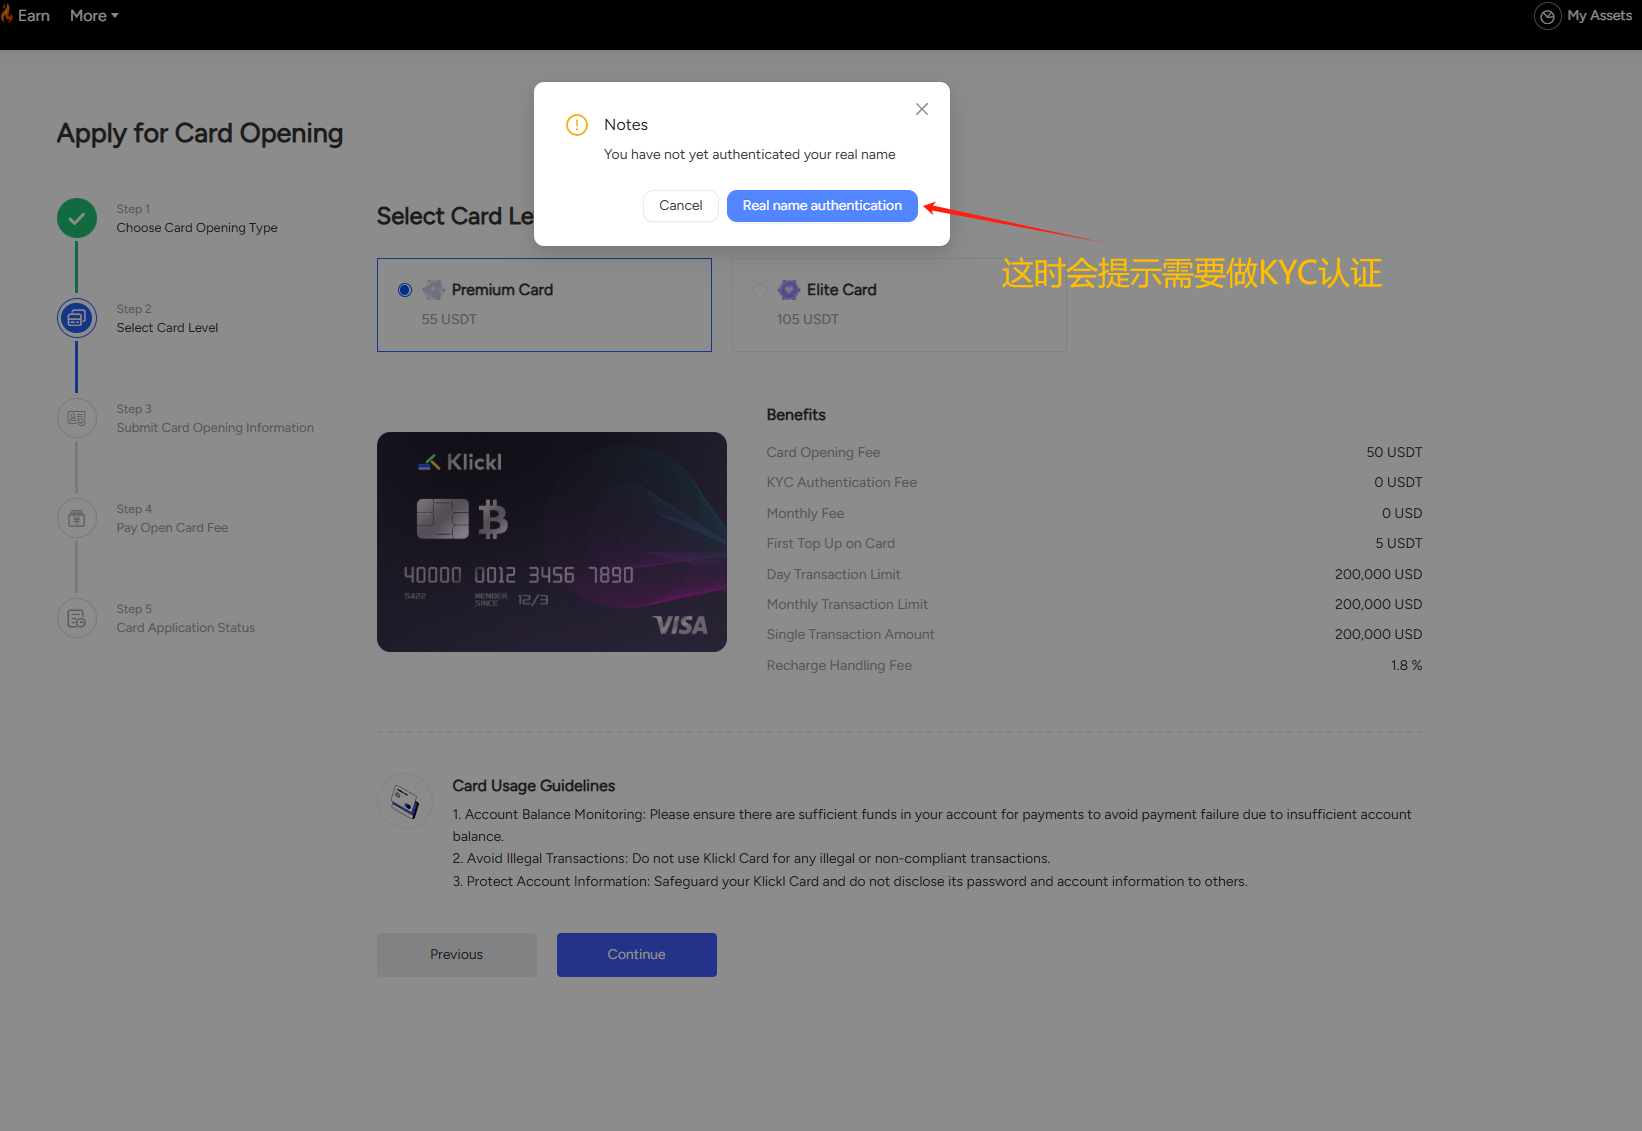Click the Elite Card gem icon
This screenshot has width=1642, height=1131.
789,290
